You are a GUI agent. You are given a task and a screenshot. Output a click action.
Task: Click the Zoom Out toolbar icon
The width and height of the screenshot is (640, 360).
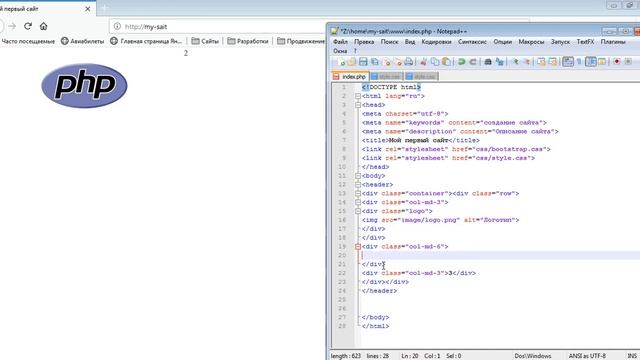(x=527, y=62)
